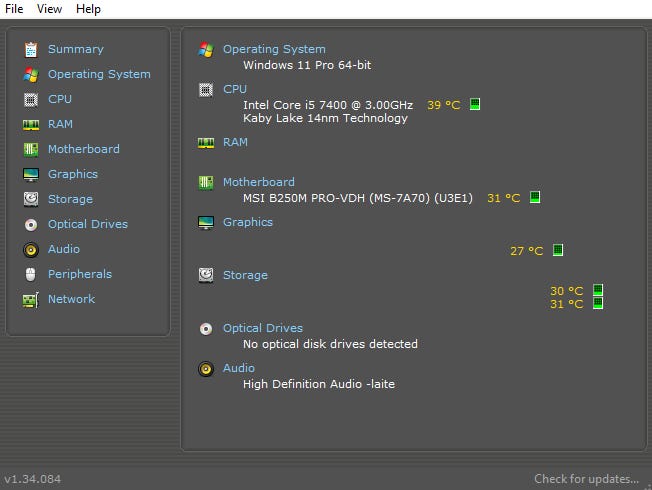This screenshot has width=652, height=490.
Task: Click No optical disk drives detected text
Action: click(330, 344)
